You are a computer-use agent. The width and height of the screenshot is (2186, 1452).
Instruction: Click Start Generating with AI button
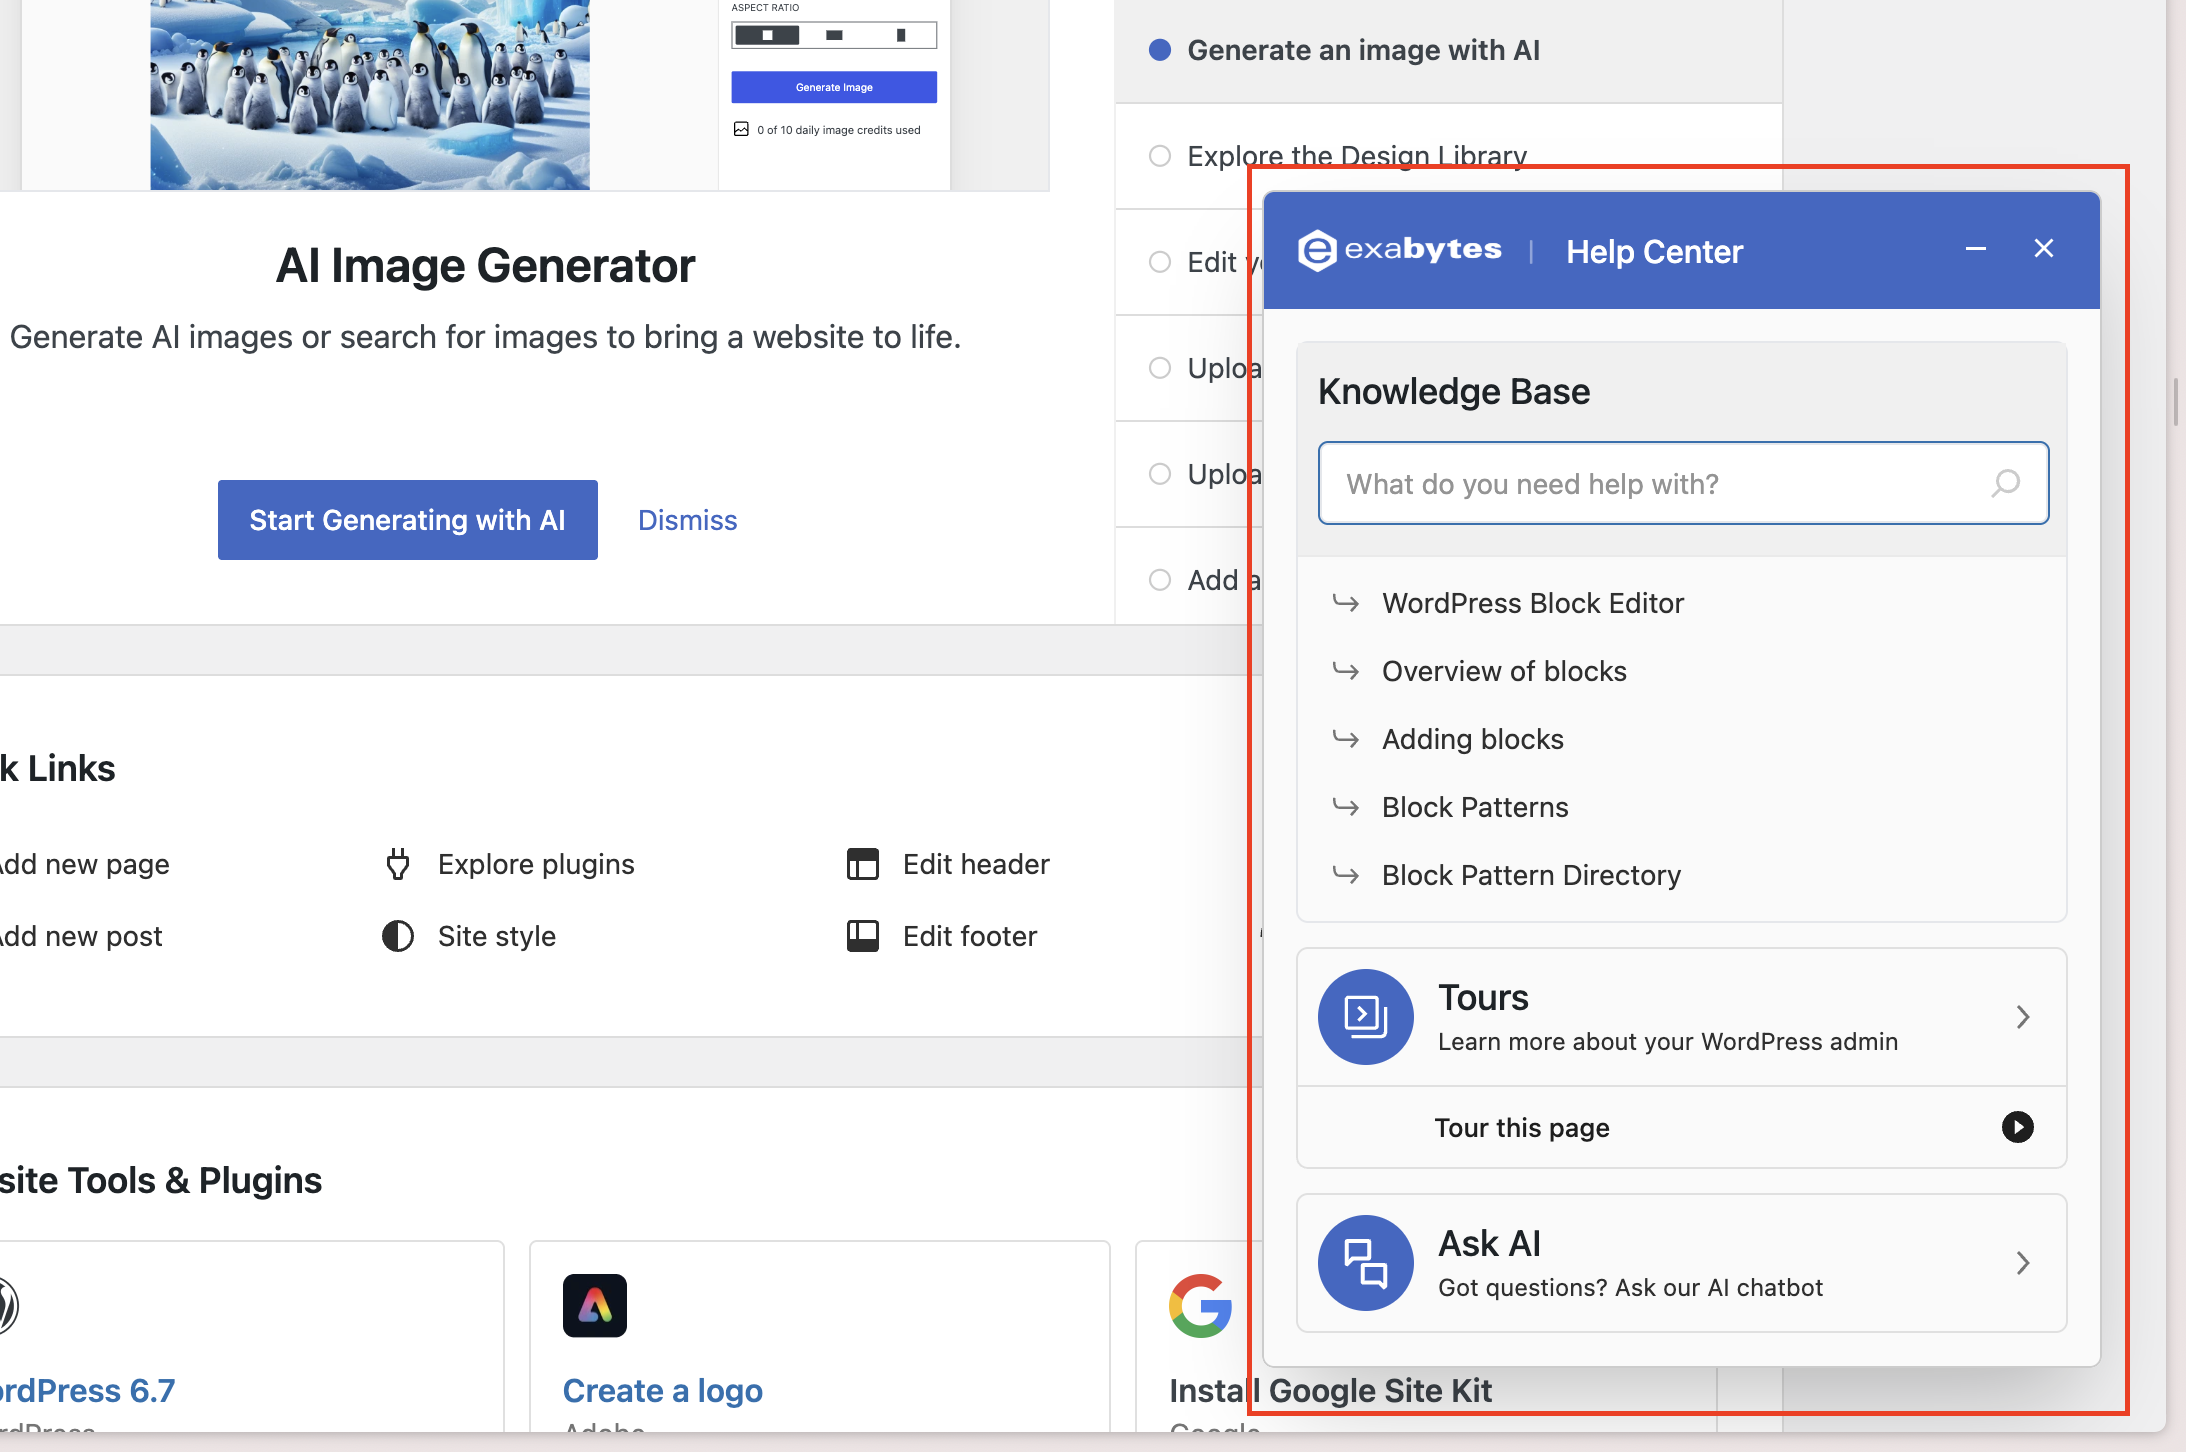click(408, 520)
